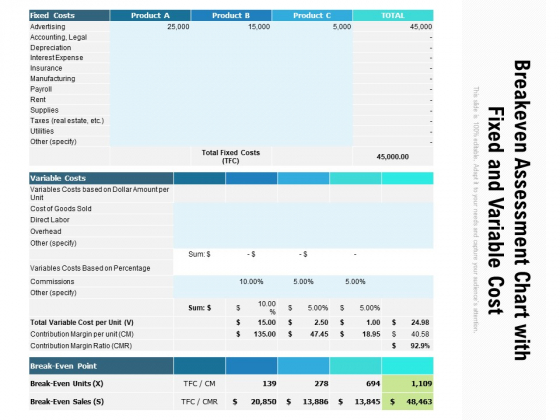Select the Fixed Costs header cell
Image resolution: width=560 pixels, height=420 pixels.
[69, 15]
